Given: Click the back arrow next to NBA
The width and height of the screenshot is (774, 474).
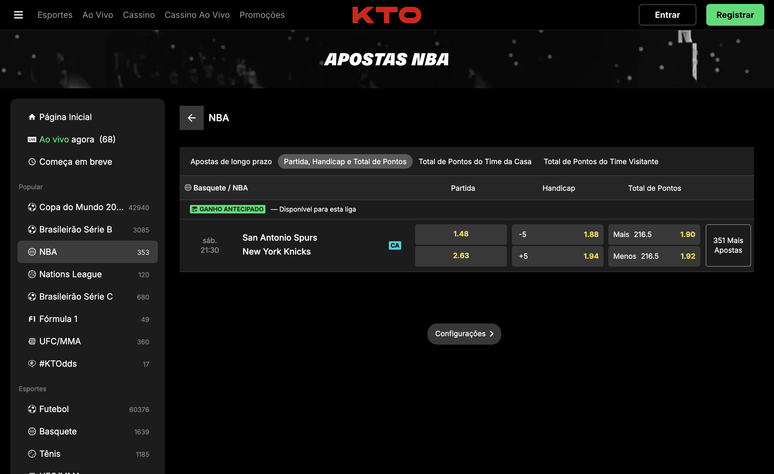Looking at the screenshot, I should 192,118.
